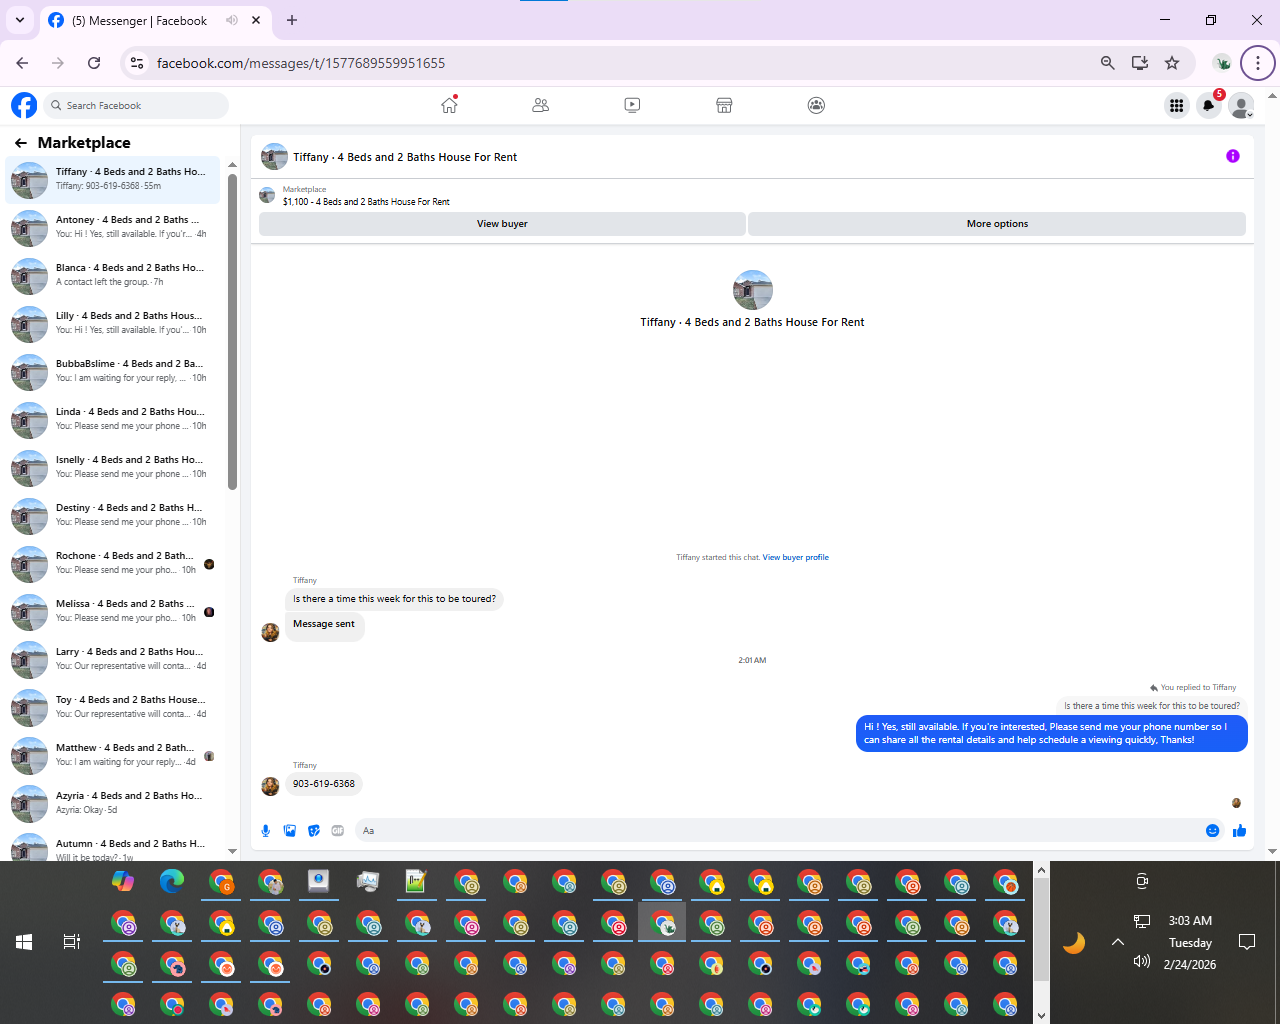This screenshot has height=1024, width=1280.
Task: Open the $1,100 listing link in chat header
Action: 366,202
